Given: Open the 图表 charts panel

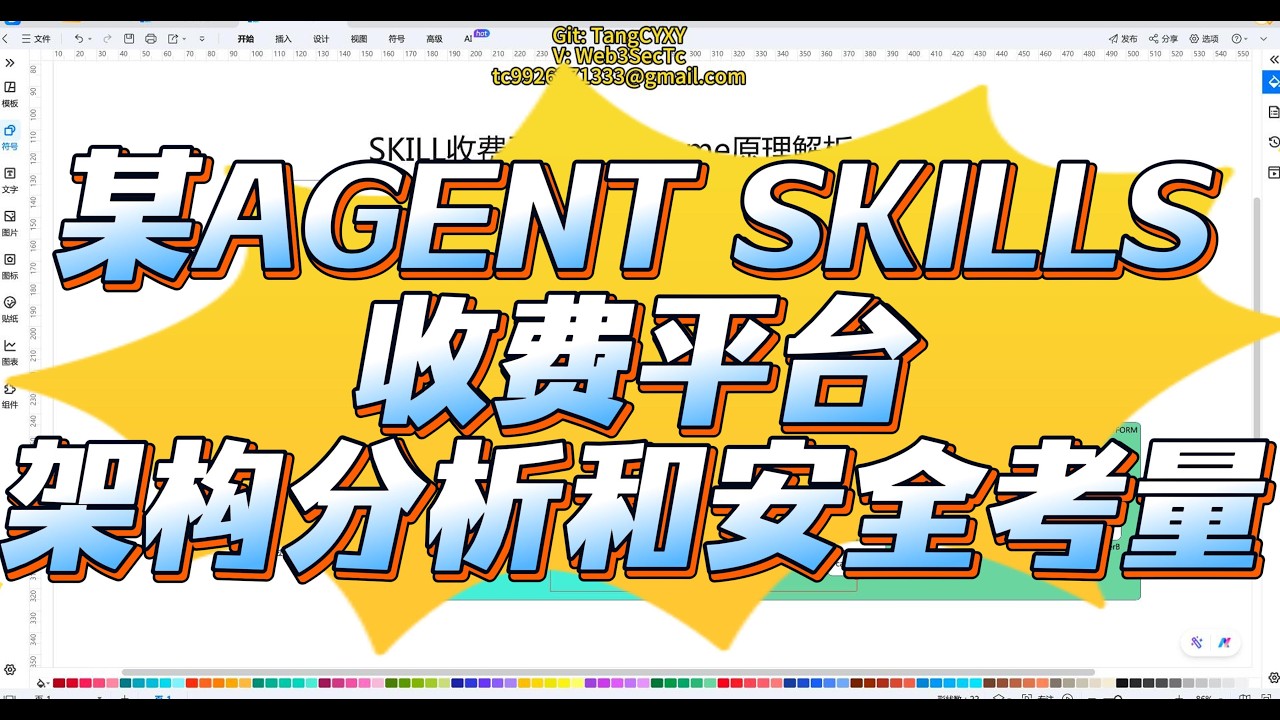Looking at the screenshot, I should point(10,351).
